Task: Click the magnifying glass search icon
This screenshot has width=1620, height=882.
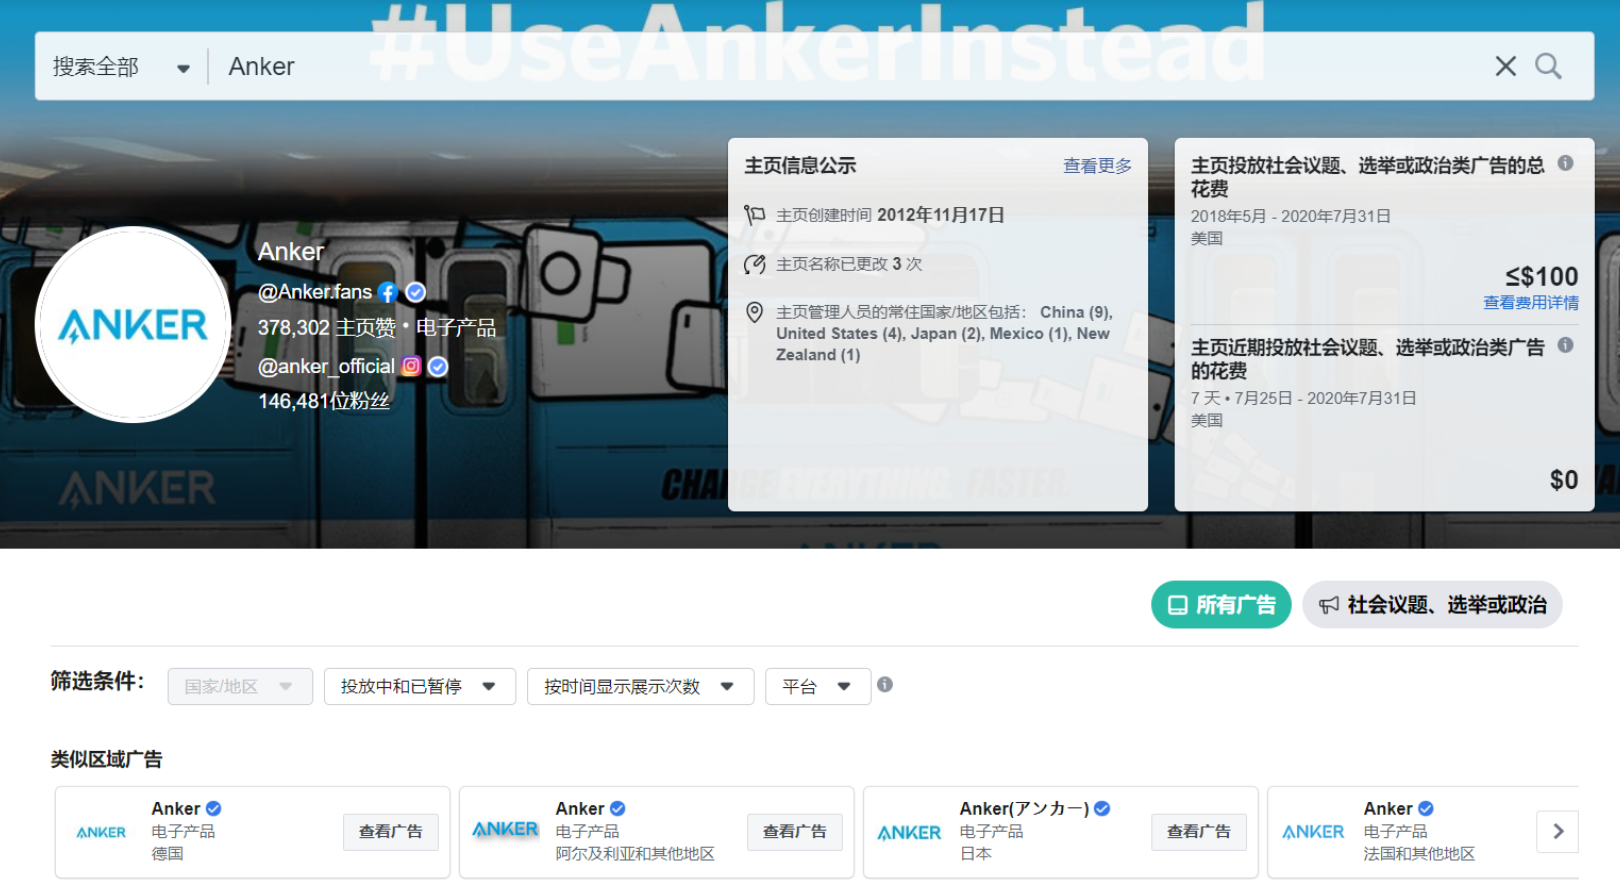Action: pyautogui.click(x=1548, y=66)
